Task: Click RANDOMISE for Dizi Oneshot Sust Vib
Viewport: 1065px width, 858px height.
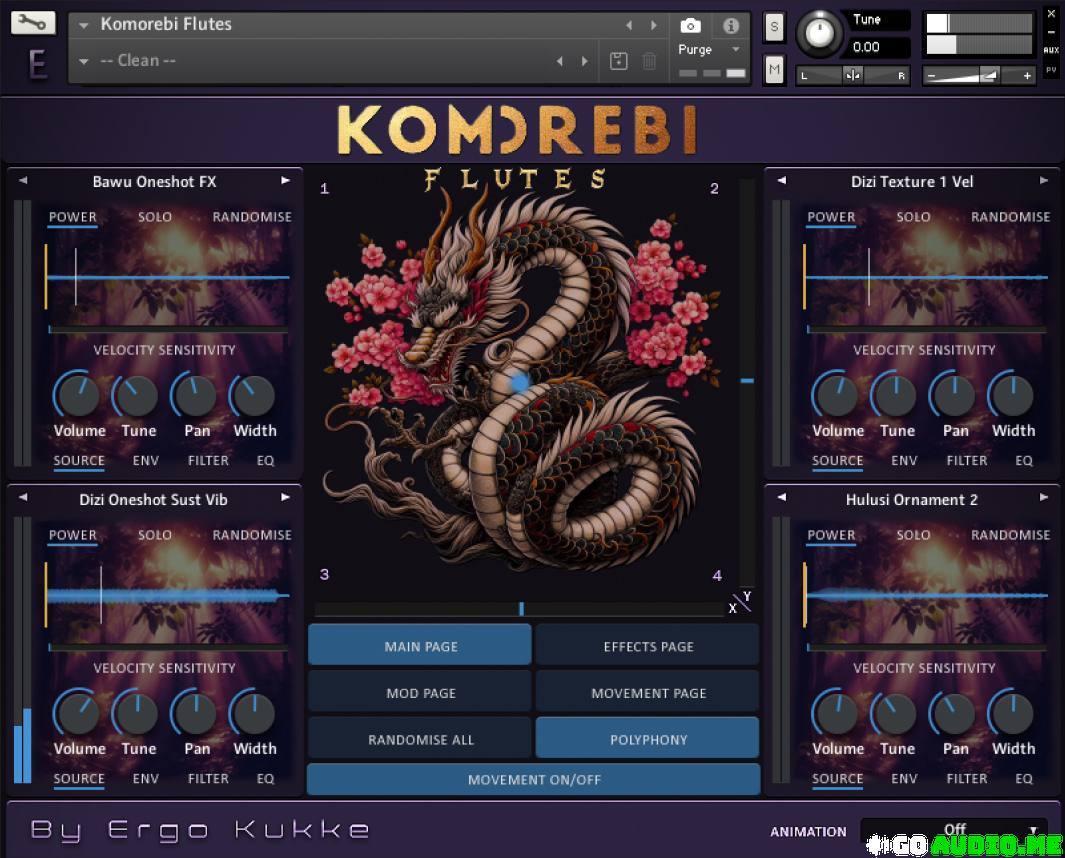Action: (x=252, y=535)
